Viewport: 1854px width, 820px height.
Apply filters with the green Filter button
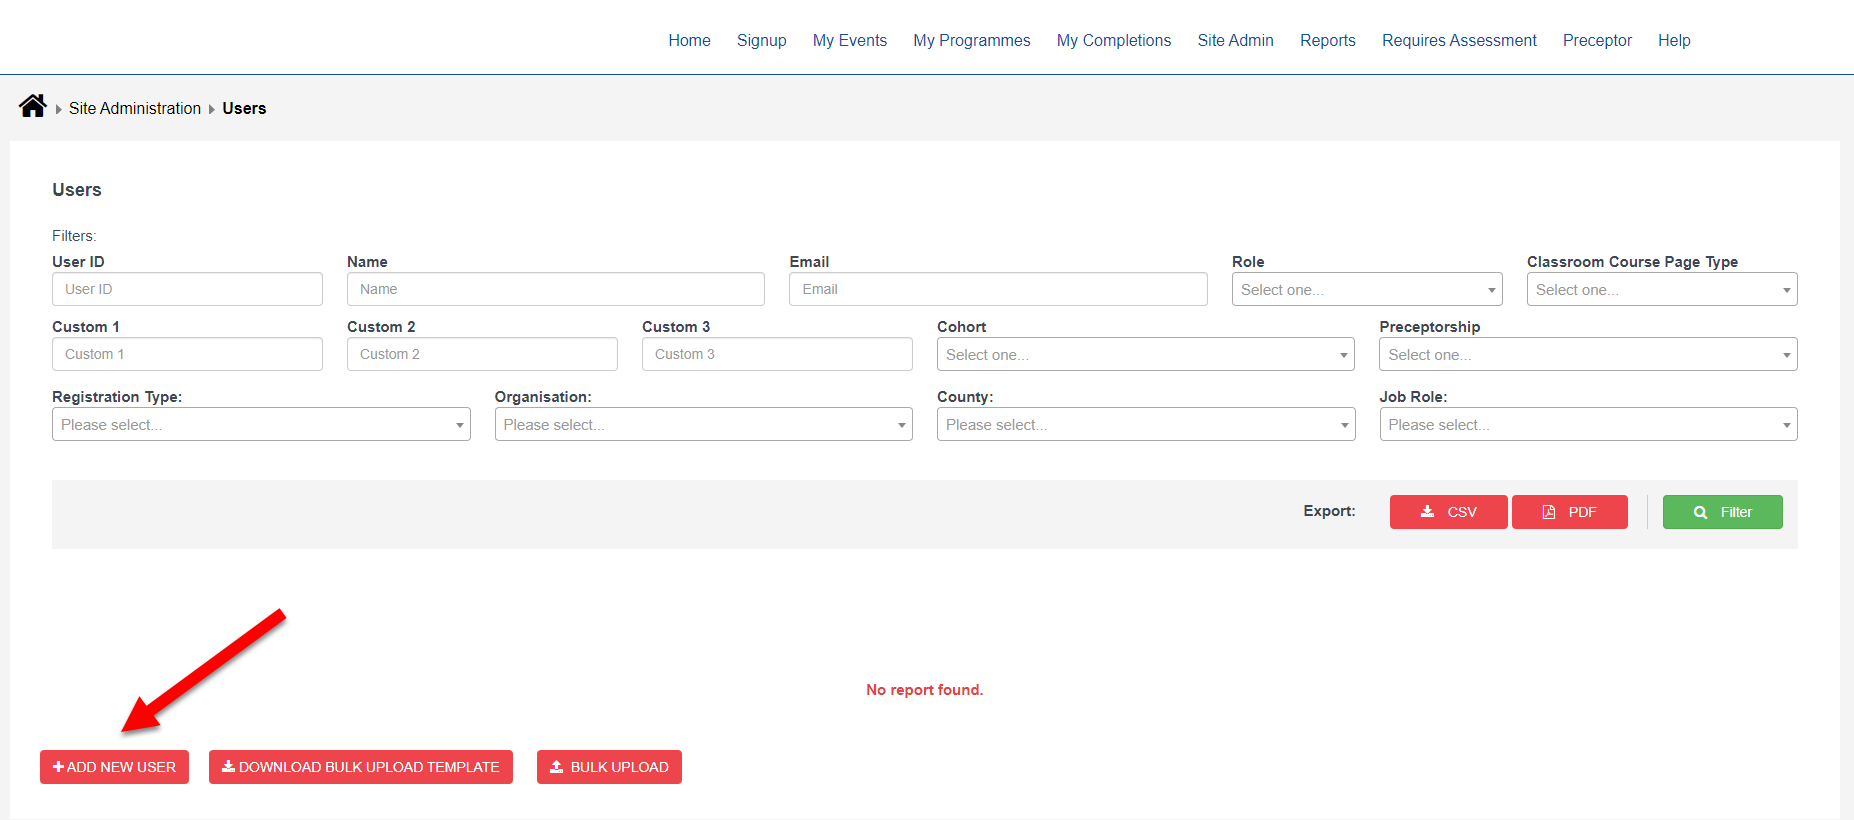tap(1722, 512)
